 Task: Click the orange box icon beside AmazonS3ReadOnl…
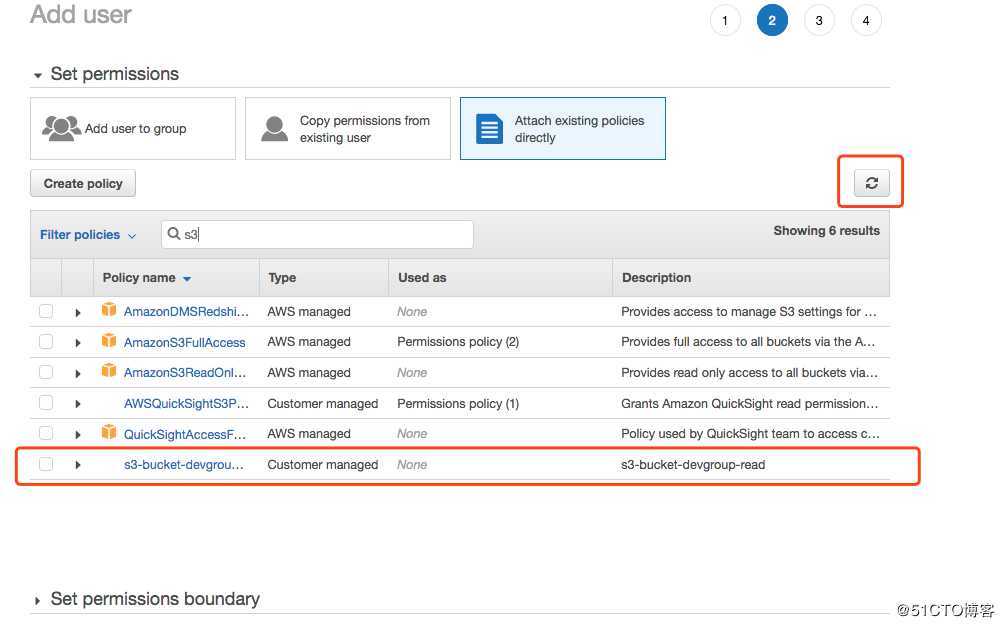pyautogui.click(x=109, y=371)
